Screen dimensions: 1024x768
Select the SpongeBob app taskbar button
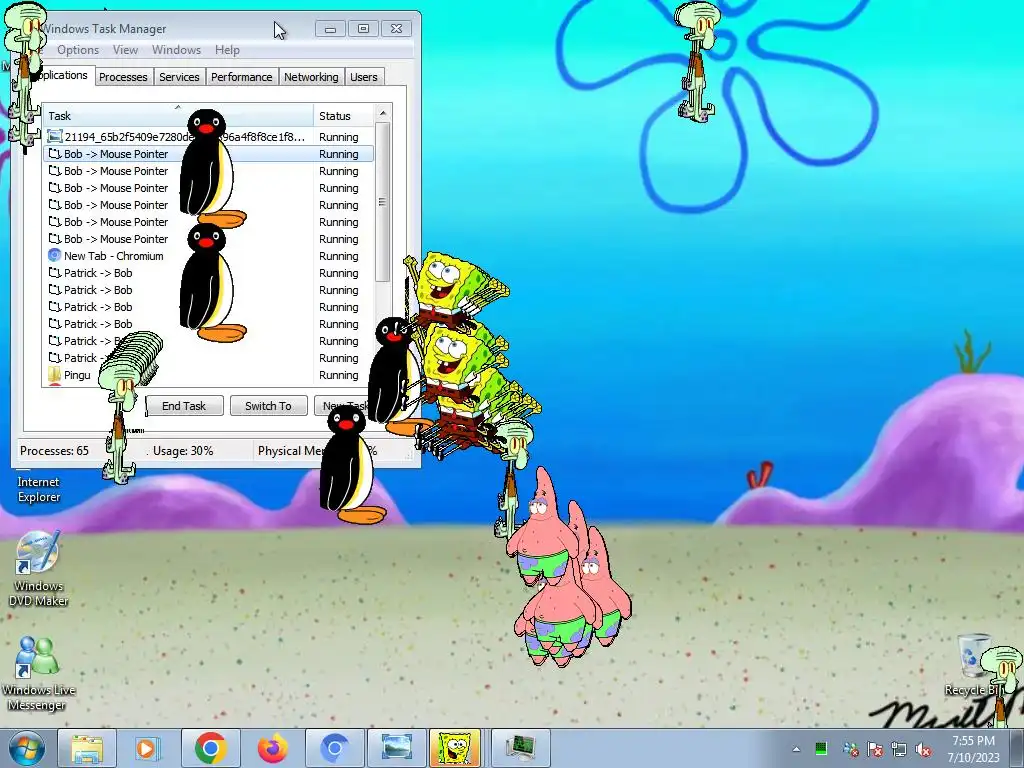click(455, 748)
